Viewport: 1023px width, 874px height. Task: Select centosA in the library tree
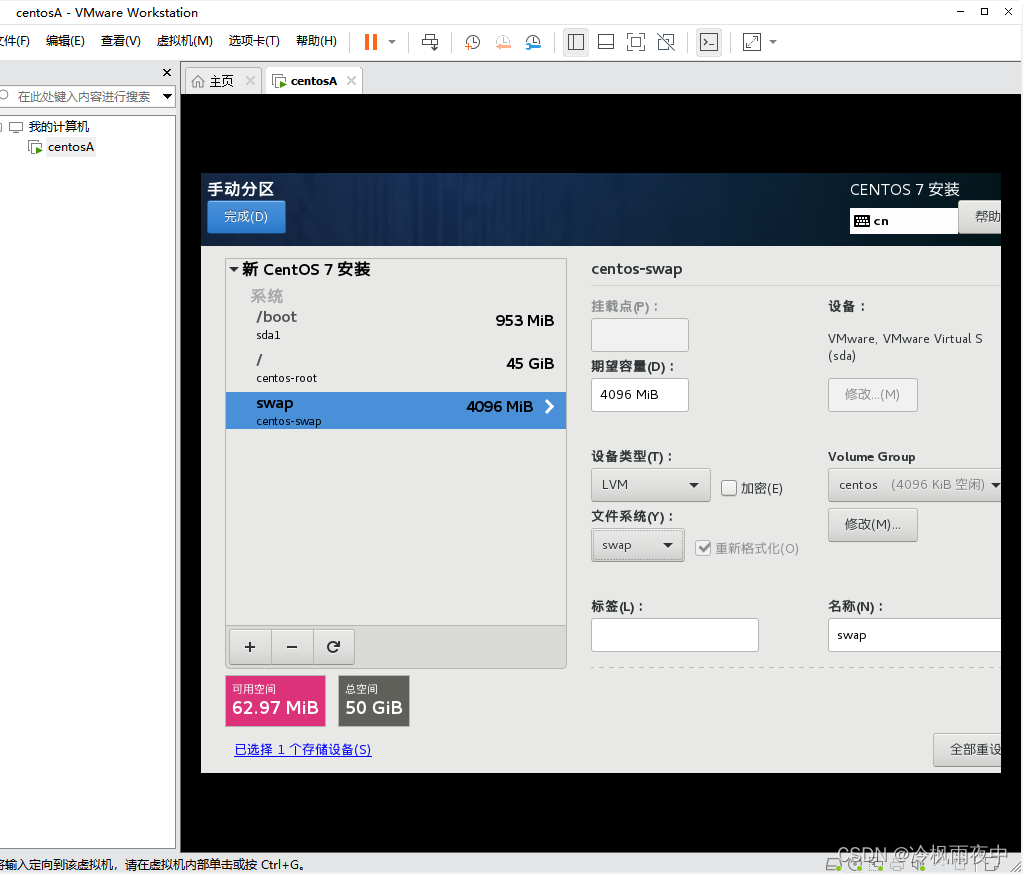tap(71, 147)
